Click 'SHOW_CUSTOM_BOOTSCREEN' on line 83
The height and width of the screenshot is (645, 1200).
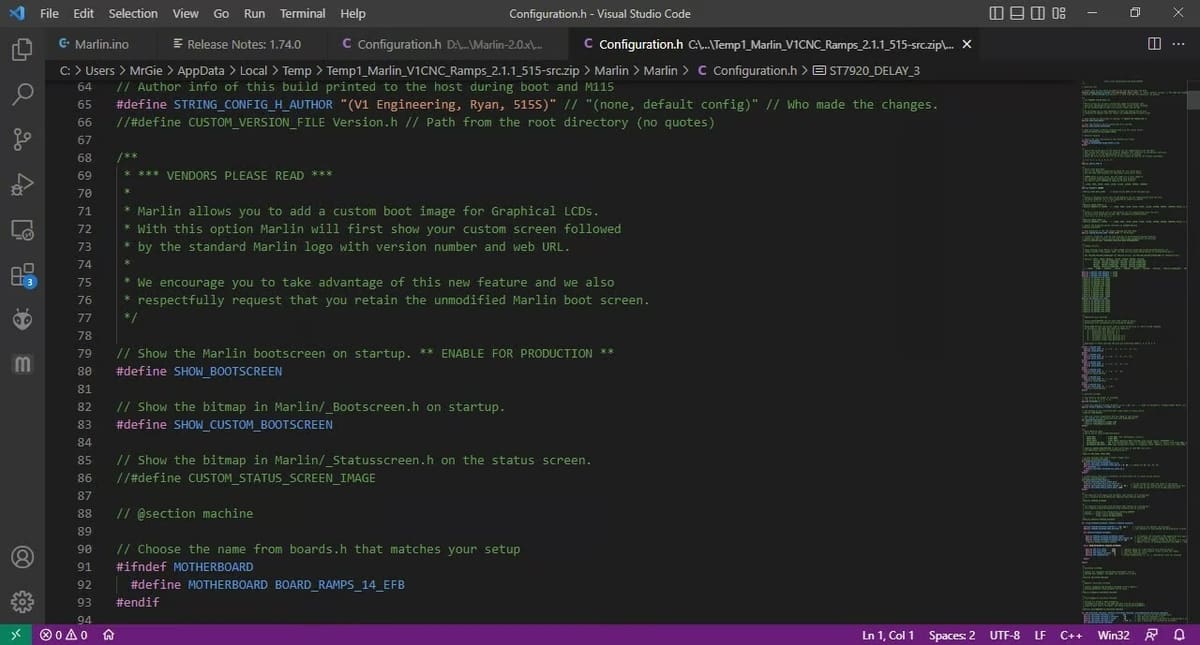(253, 424)
